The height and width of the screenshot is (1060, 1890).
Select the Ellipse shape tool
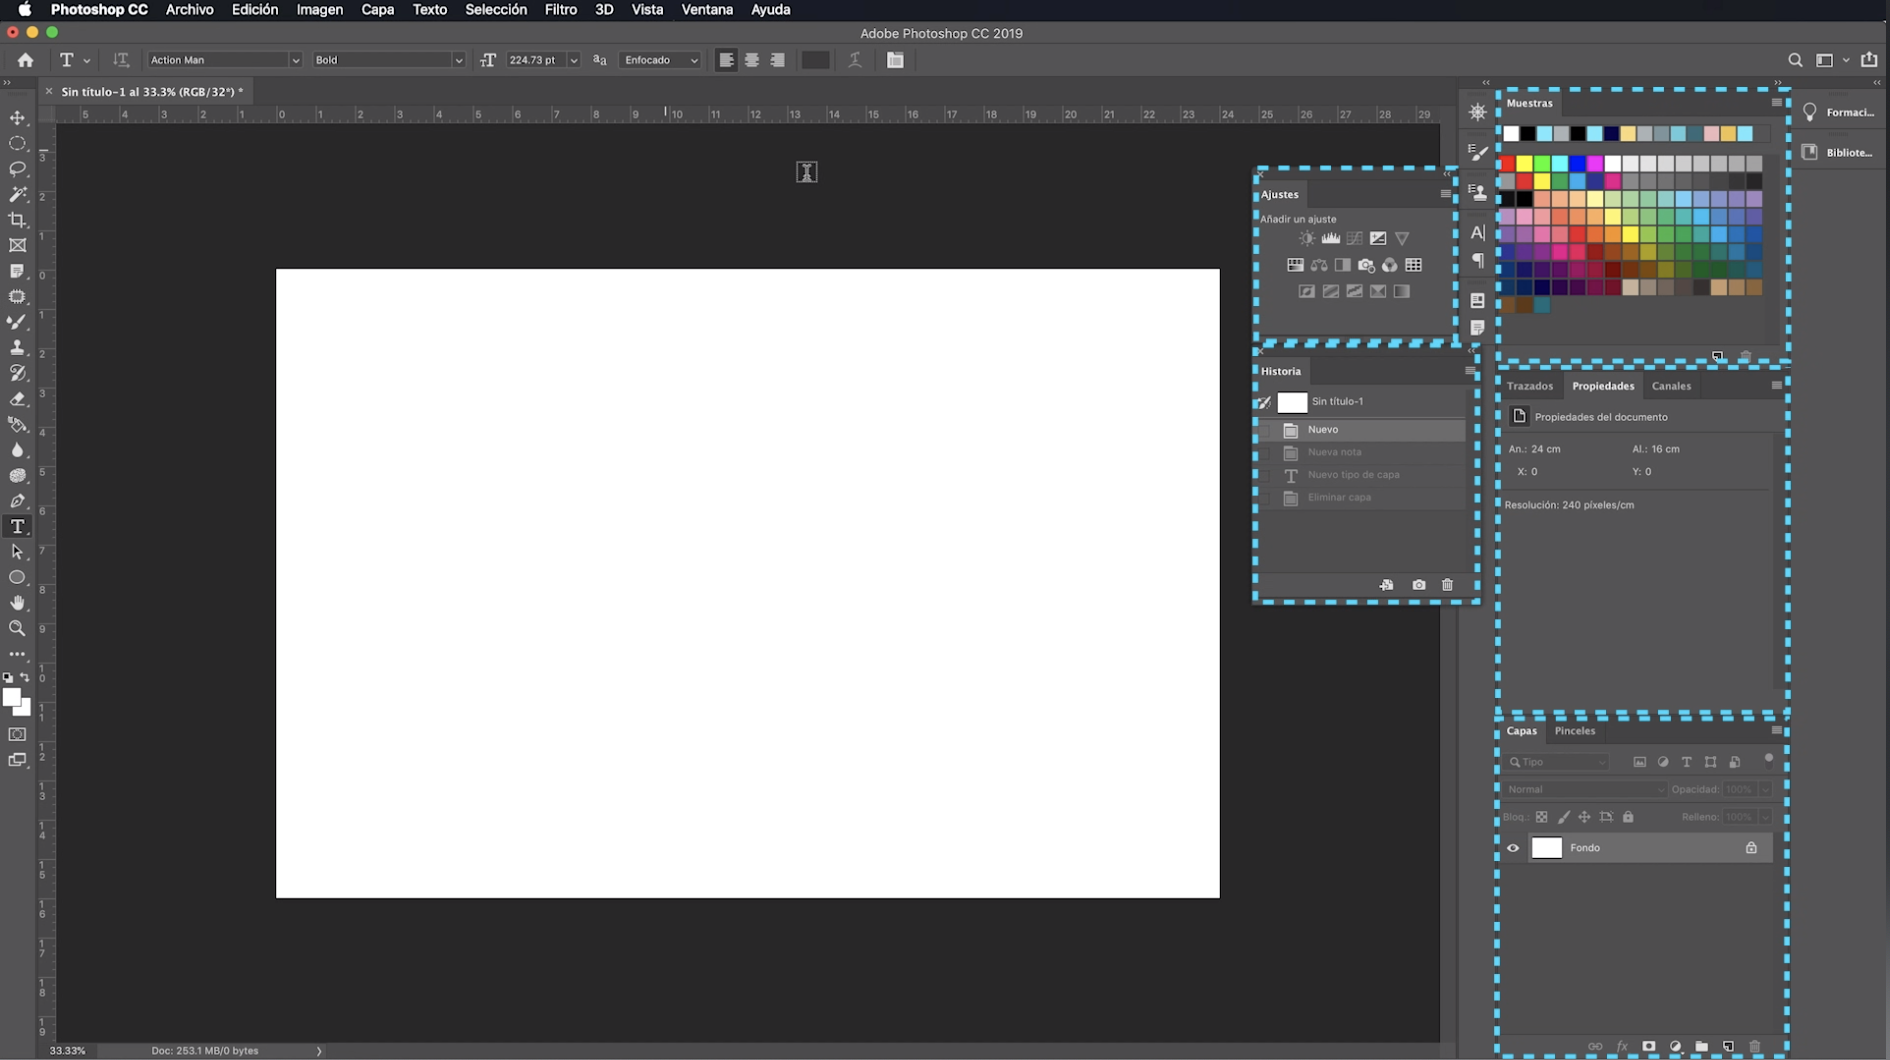[x=17, y=578]
